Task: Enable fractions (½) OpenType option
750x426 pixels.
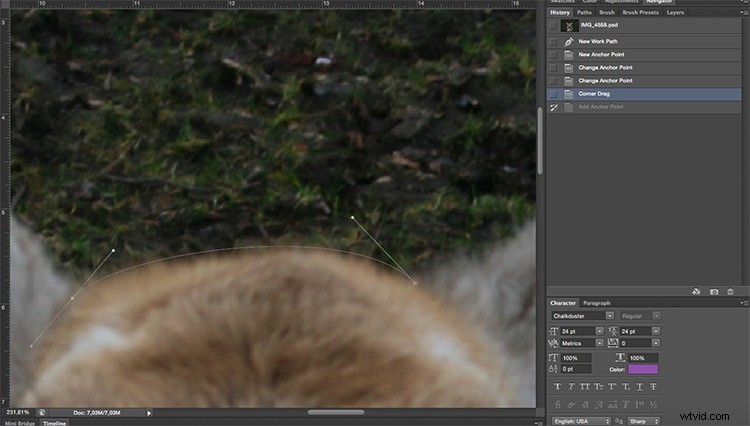Action: click(x=653, y=404)
